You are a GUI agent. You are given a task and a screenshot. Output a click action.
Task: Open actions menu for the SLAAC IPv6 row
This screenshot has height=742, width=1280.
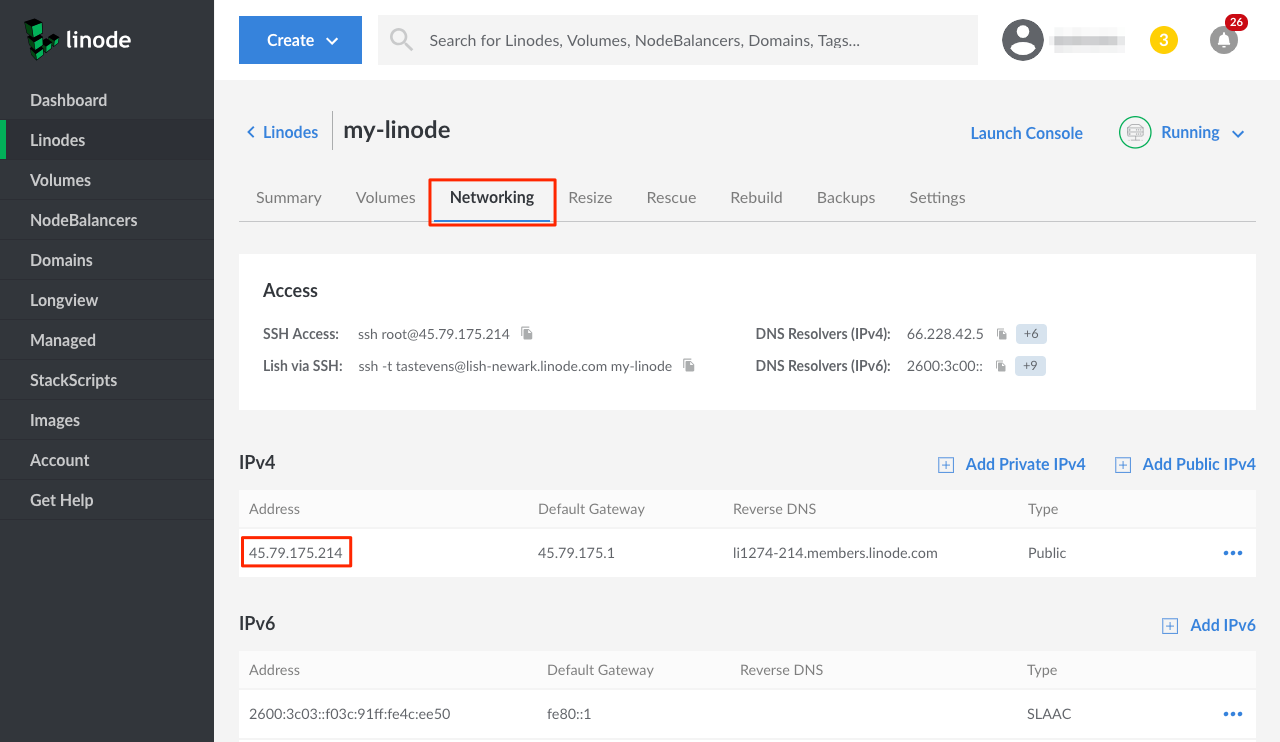pyautogui.click(x=1232, y=714)
